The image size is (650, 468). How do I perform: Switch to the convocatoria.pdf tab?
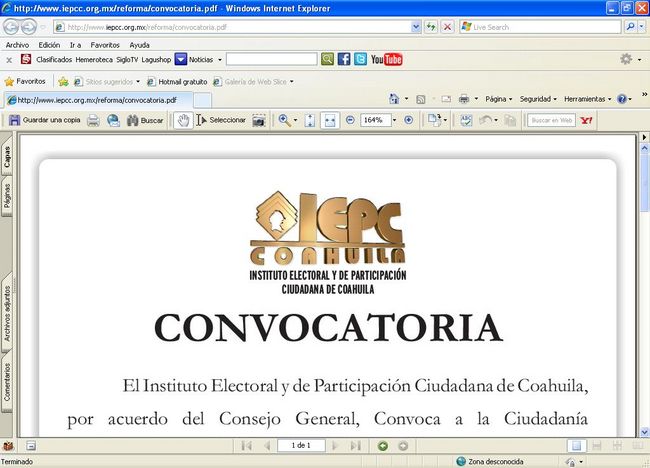coord(95,100)
